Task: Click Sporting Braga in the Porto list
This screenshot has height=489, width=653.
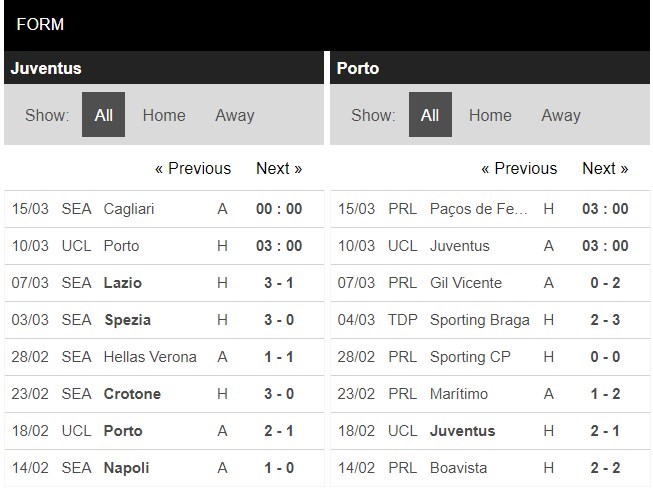Action: 481,320
